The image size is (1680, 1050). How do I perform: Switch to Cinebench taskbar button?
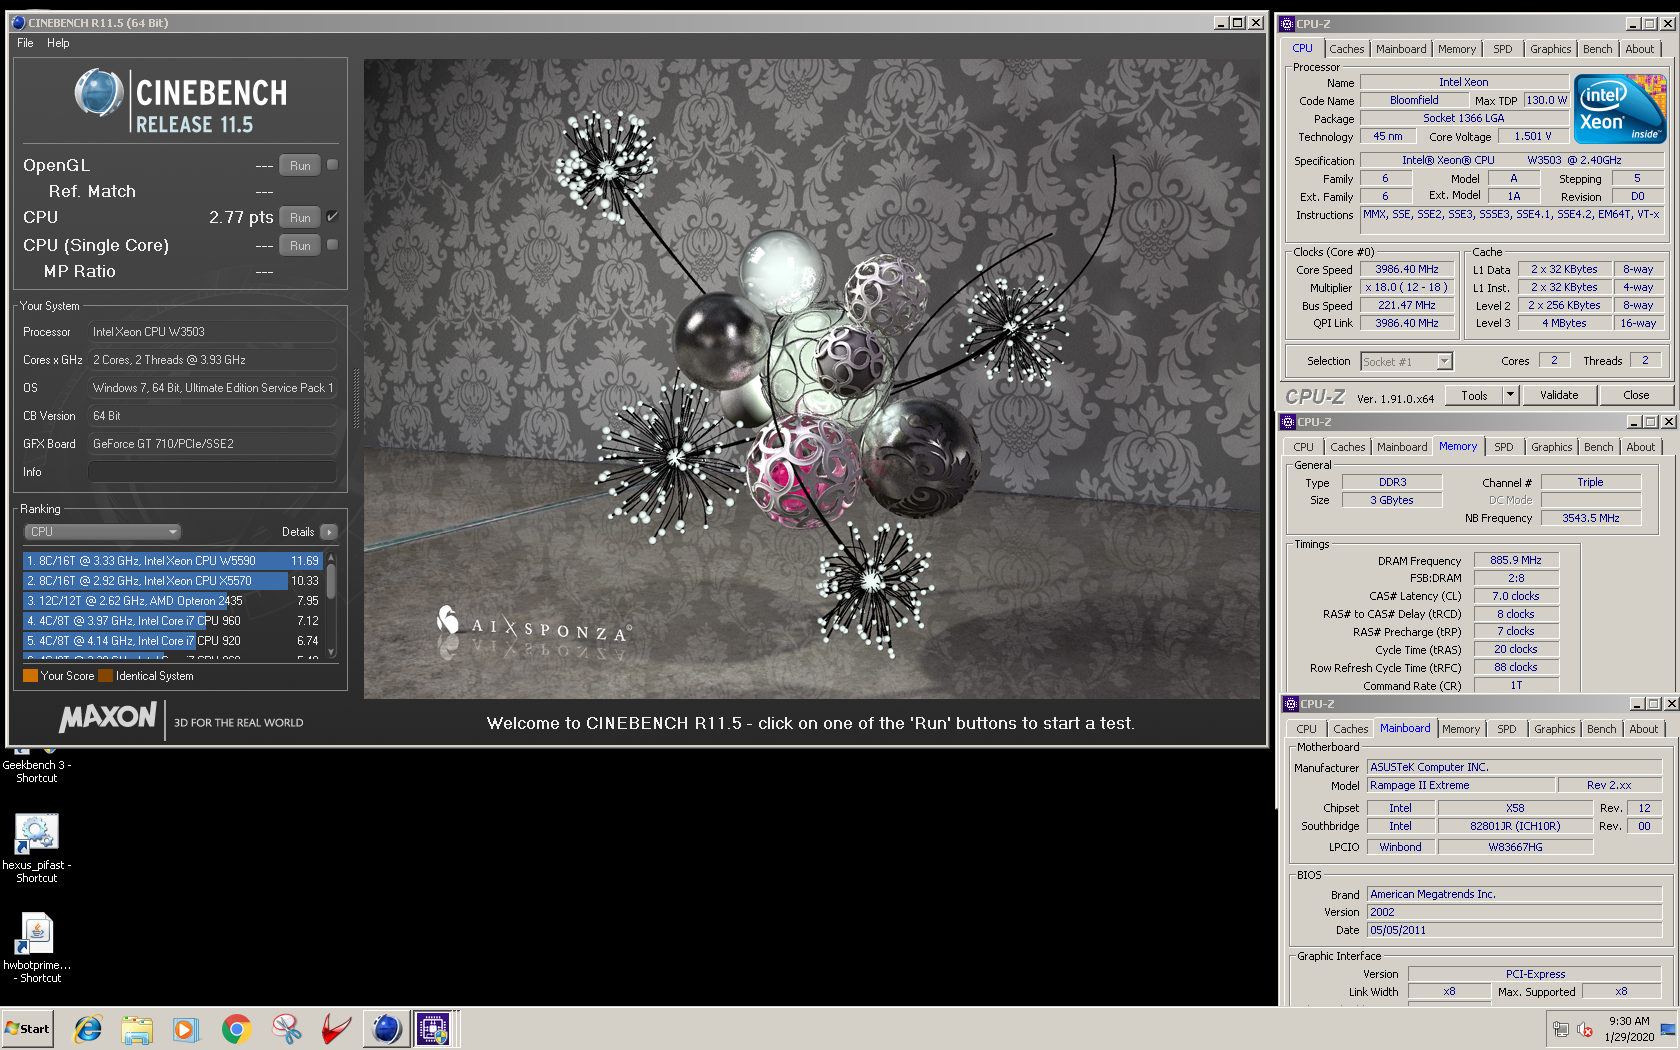(x=386, y=1028)
